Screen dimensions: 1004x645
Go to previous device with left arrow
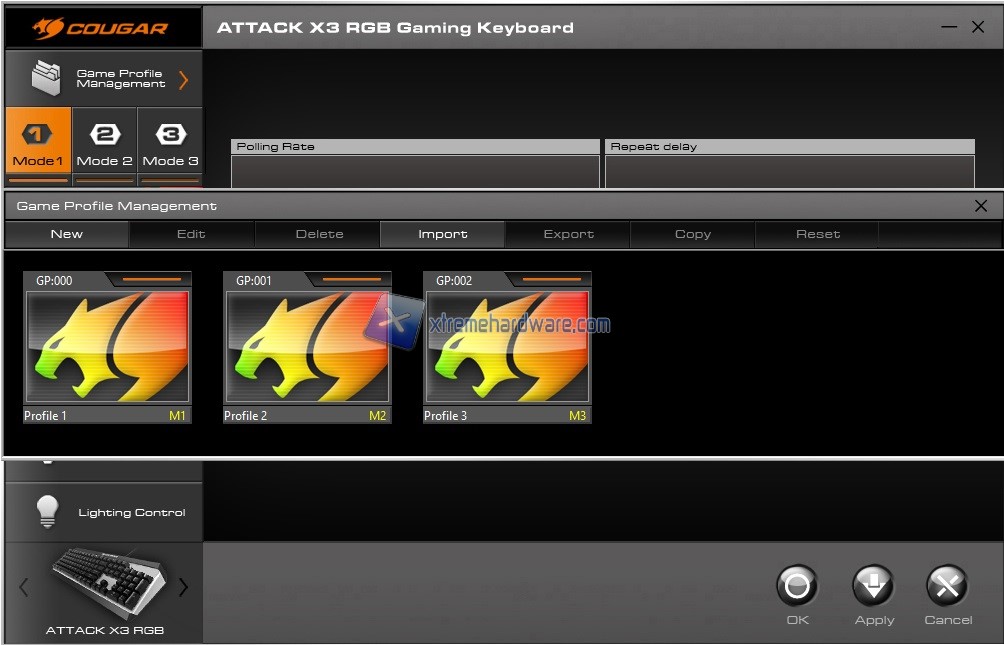point(24,588)
